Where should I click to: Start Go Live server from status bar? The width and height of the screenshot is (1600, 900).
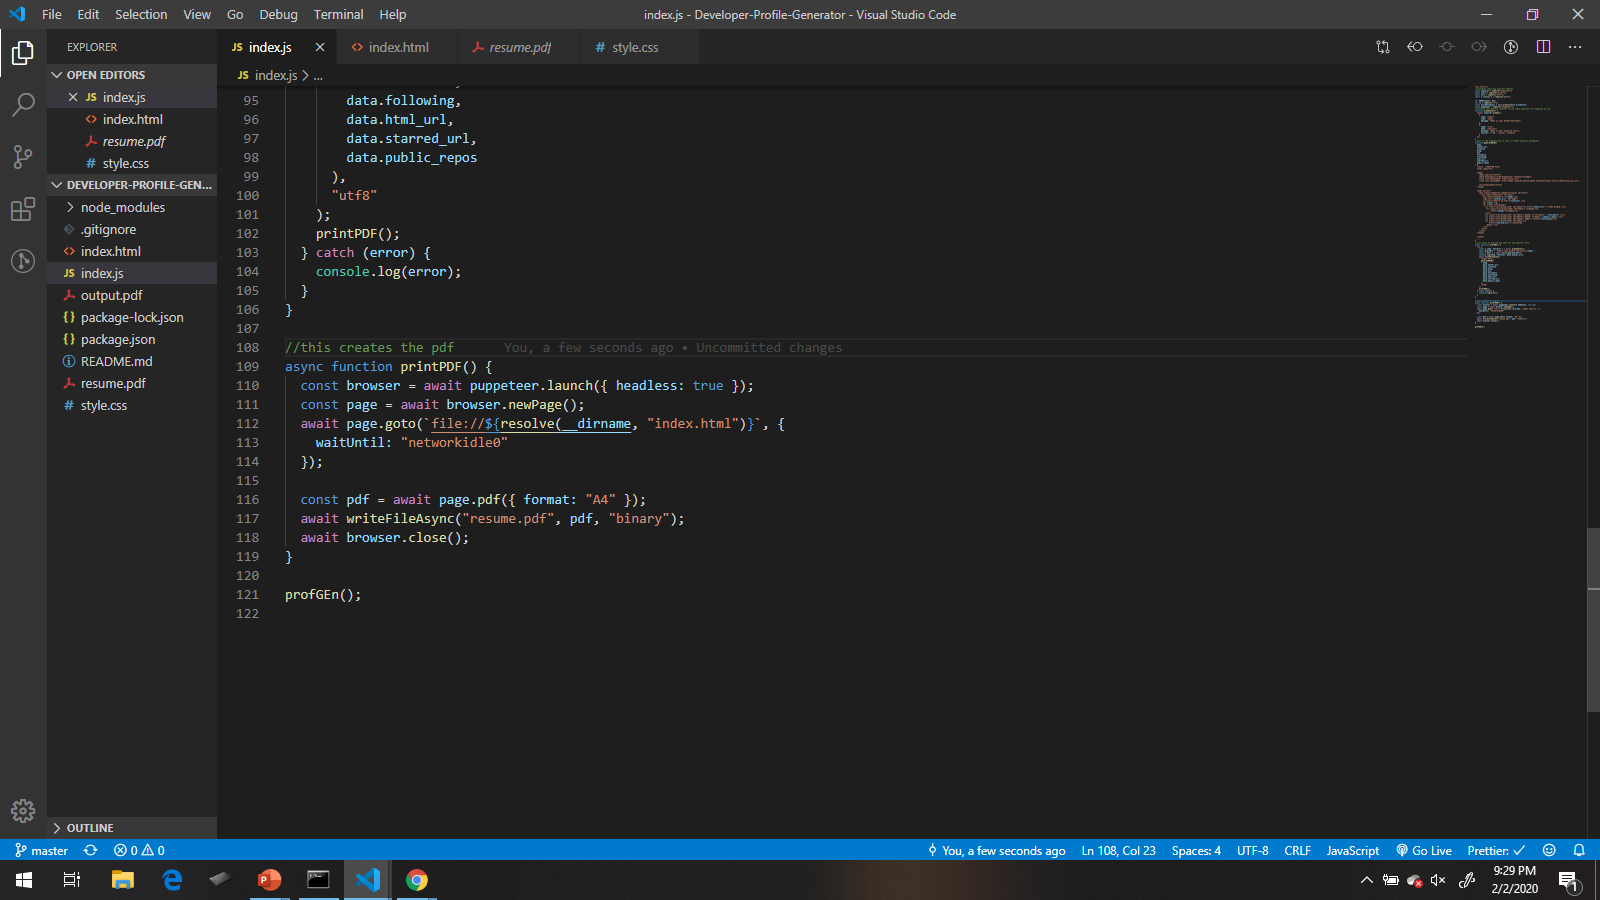[1424, 850]
